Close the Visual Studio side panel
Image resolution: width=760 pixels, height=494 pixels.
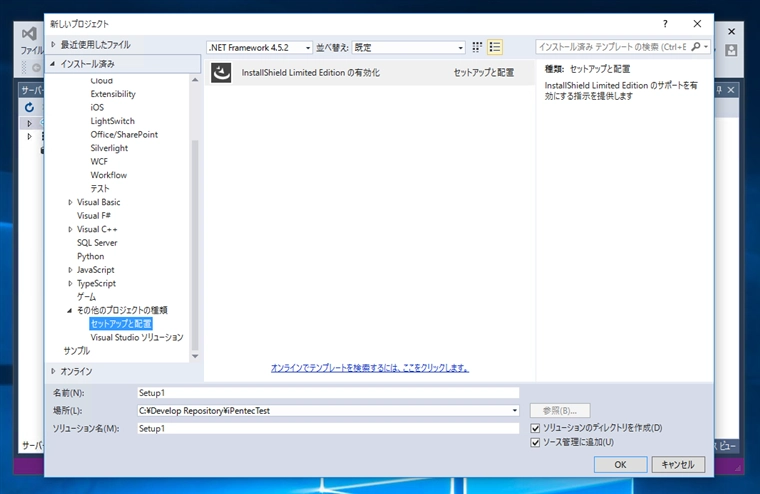pos(731,90)
